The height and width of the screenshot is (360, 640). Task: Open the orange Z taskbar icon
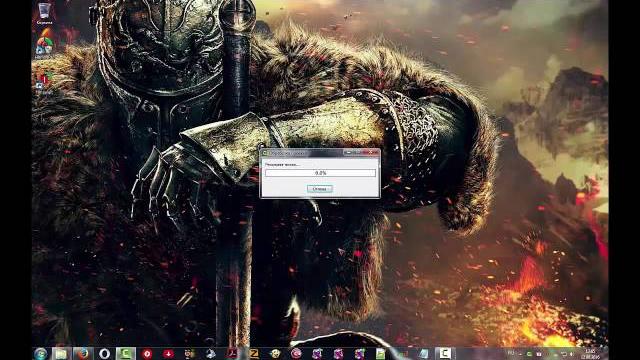(x=254, y=354)
